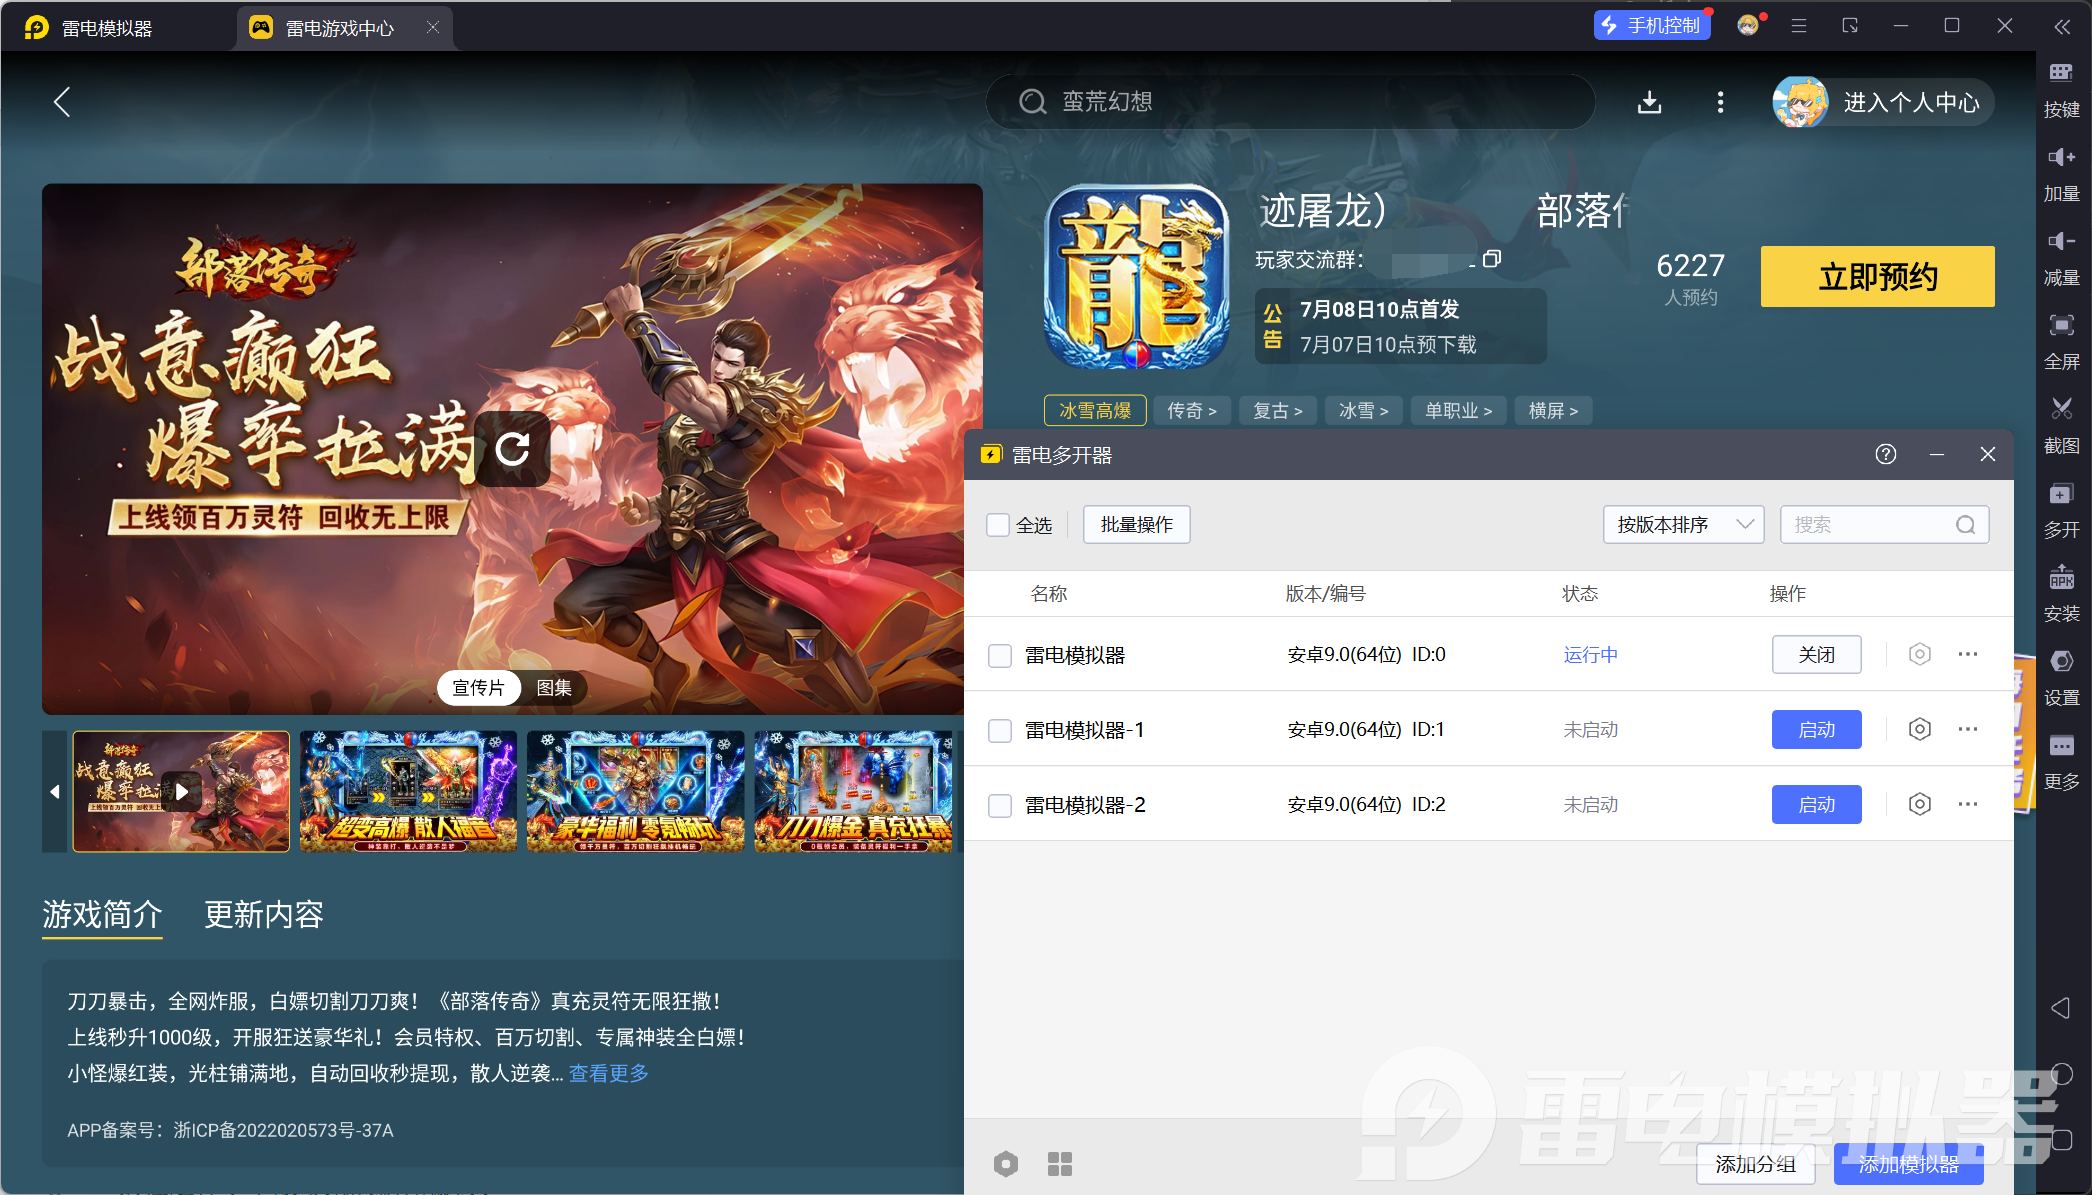This screenshot has width=2092, height=1195.
Task: Click the screenshot scissors icon in sidebar
Action: [2061, 409]
